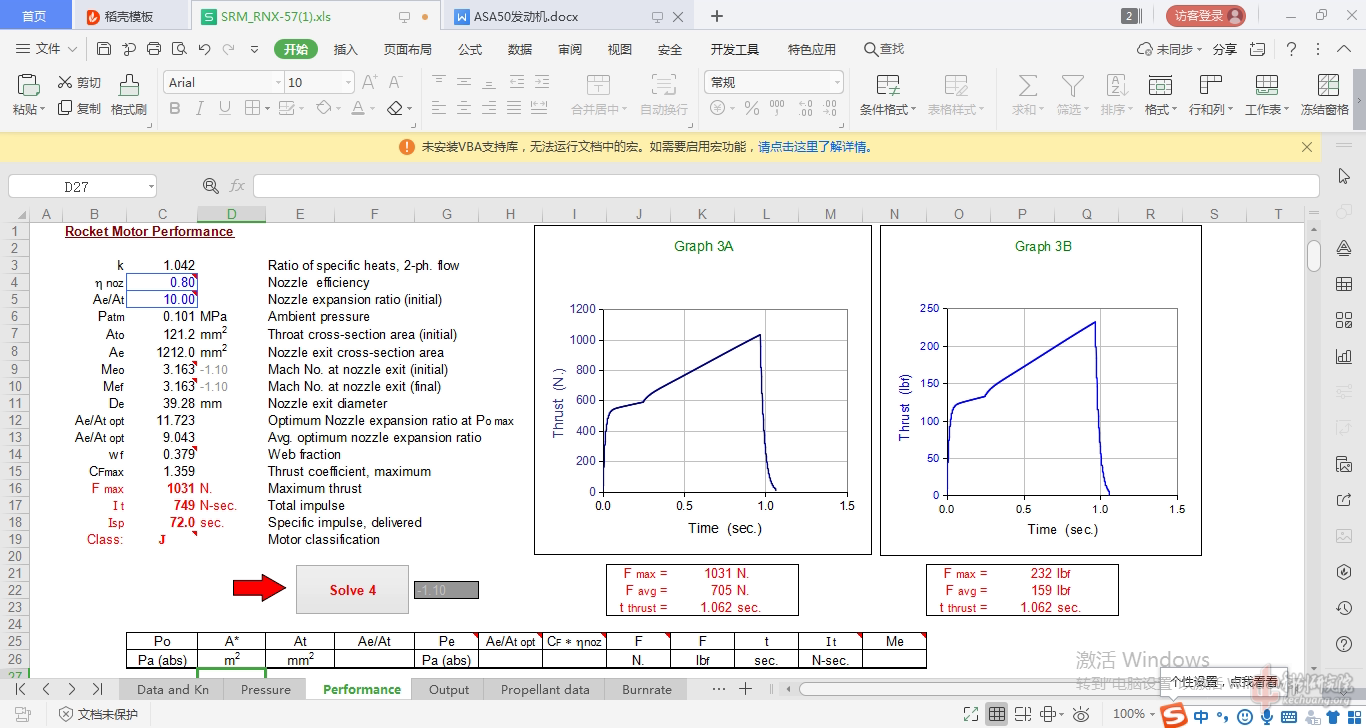This screenshot has height=728, width=1366.
Task: Click the Print icon in quick access bar
Action: pos(154,49)
